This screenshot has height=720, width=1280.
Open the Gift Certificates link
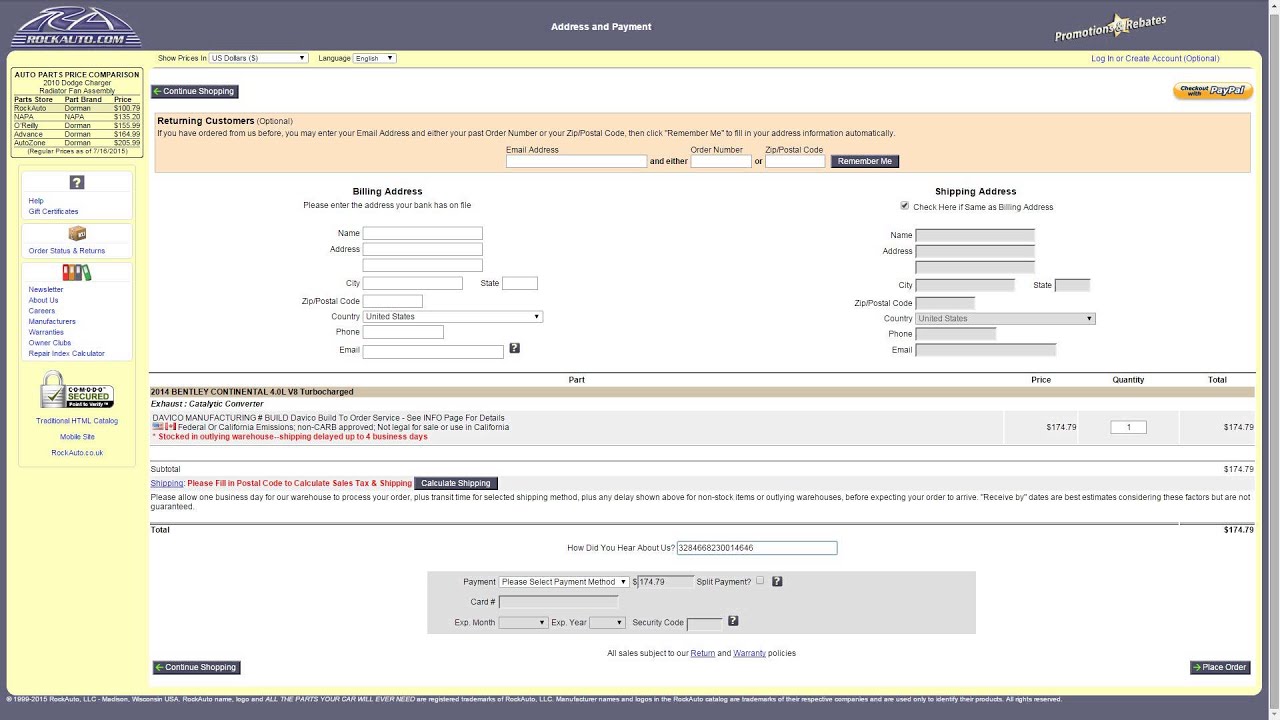[x=53, y=211]
